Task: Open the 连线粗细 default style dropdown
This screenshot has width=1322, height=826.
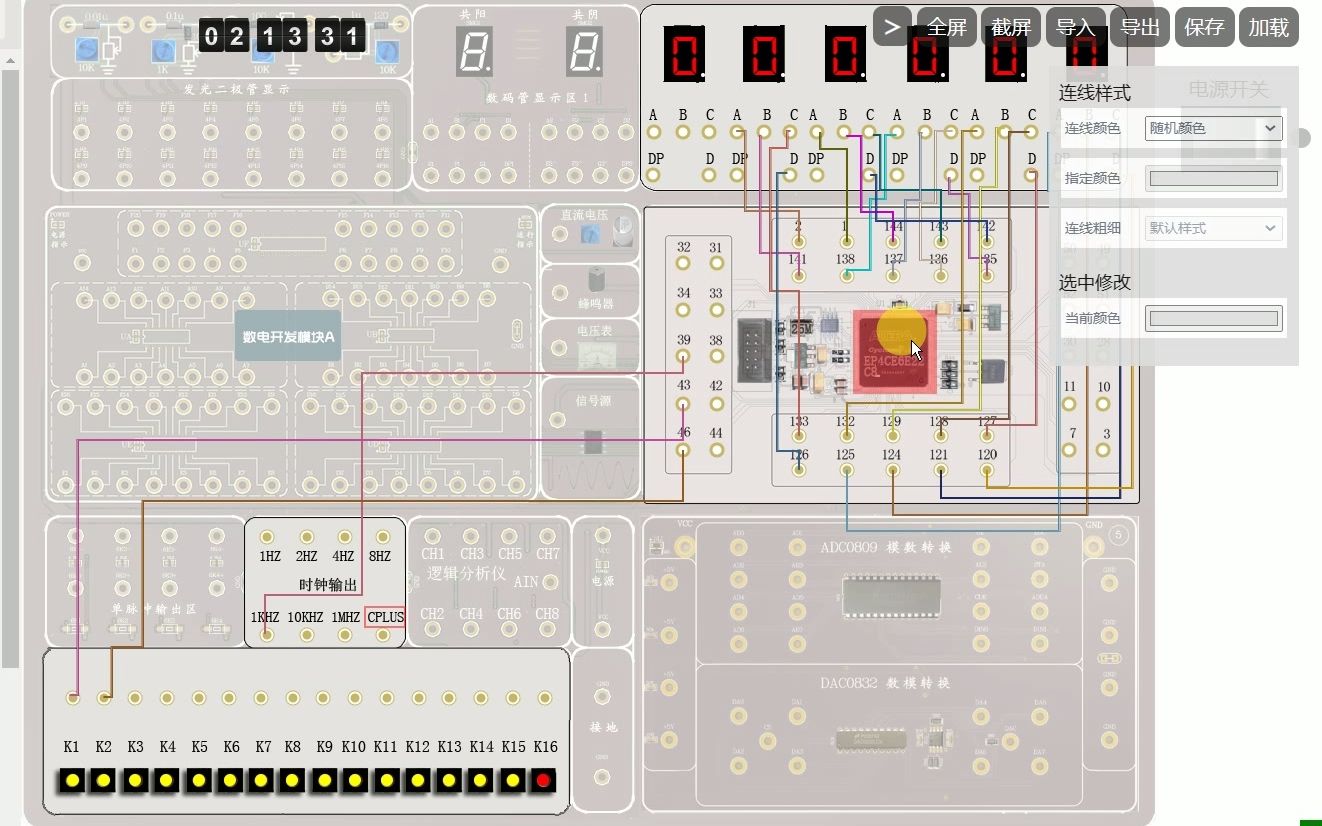Action: click(x=1213, y=228)
